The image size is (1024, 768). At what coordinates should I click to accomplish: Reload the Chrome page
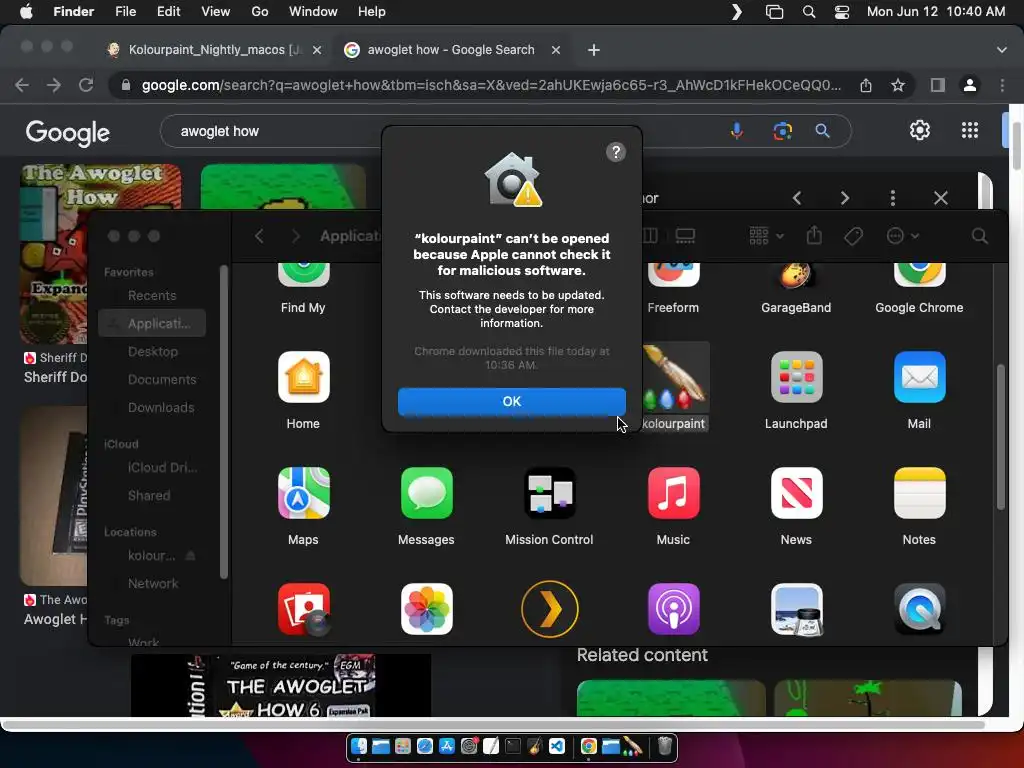(x=86, y=85)
